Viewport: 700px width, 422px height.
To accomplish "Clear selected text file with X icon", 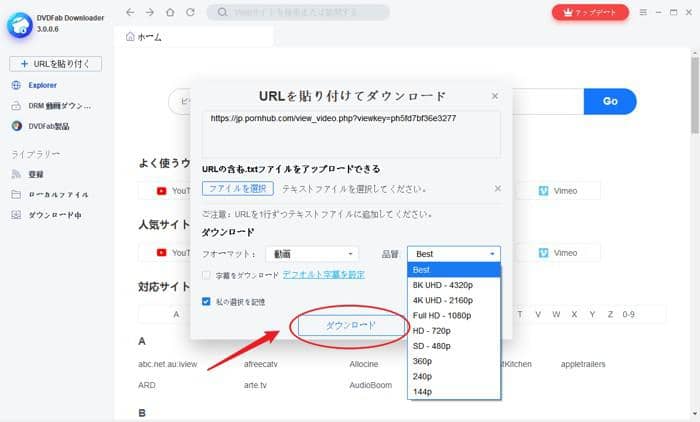I will tap(497, 188).
